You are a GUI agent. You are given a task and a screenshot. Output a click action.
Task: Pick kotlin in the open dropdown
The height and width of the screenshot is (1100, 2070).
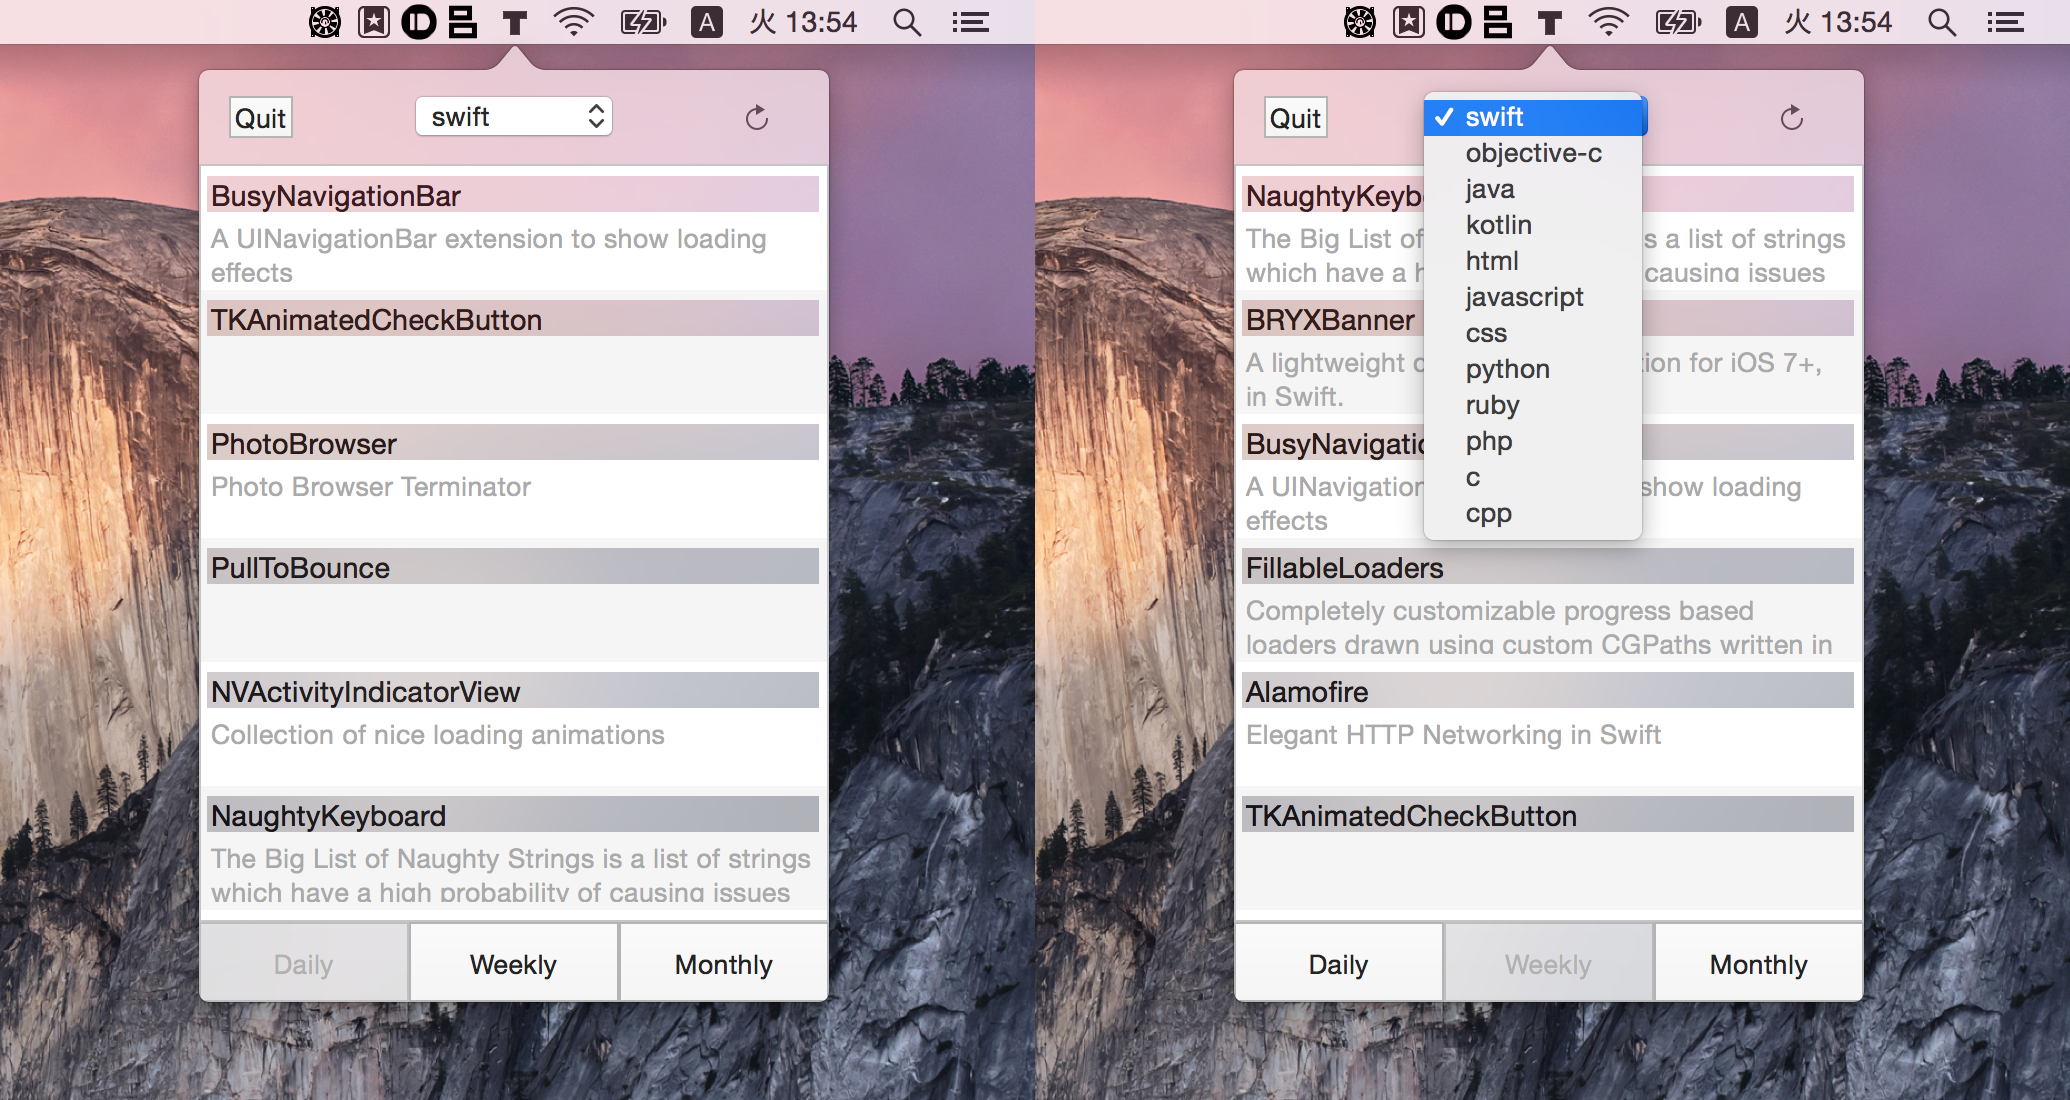click(1498, 225)
